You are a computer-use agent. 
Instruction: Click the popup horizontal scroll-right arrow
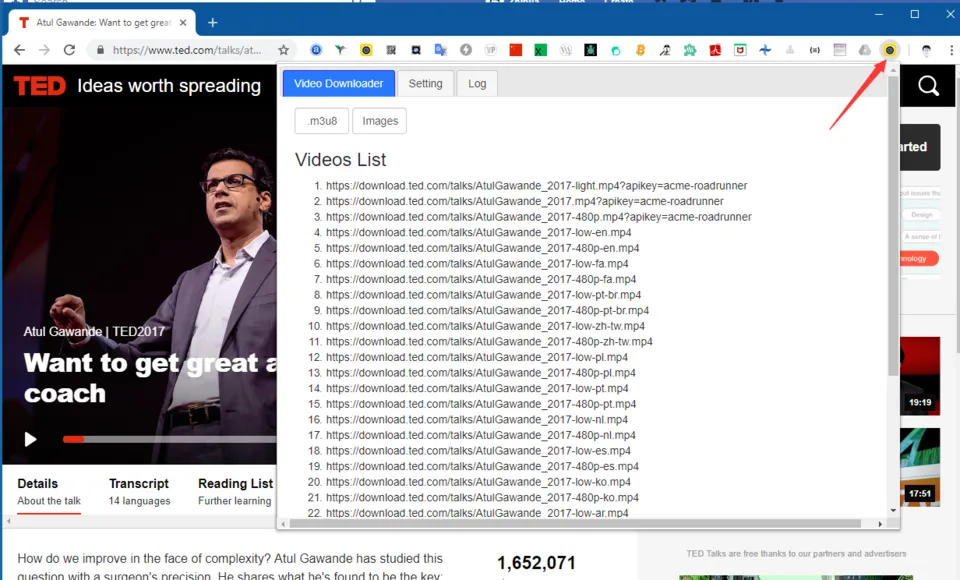pyautogui.click(x=880, y=524)
